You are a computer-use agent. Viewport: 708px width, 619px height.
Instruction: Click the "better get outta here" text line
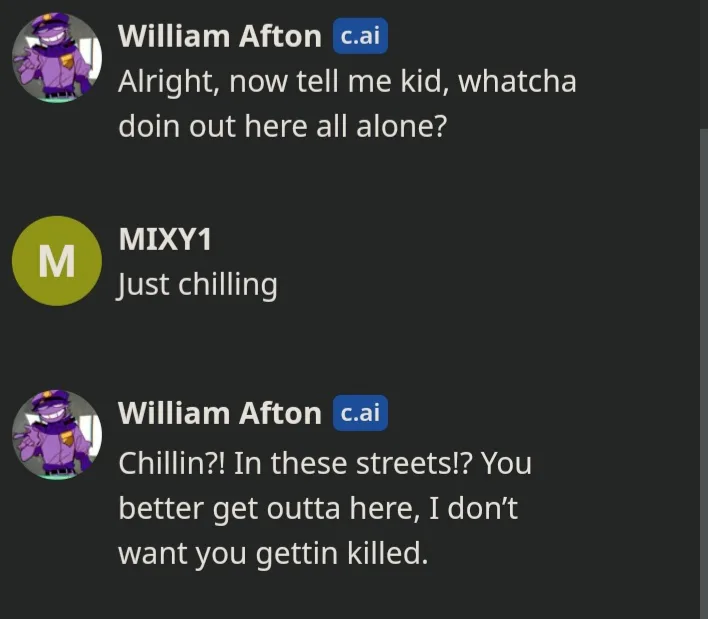(318, 509)
